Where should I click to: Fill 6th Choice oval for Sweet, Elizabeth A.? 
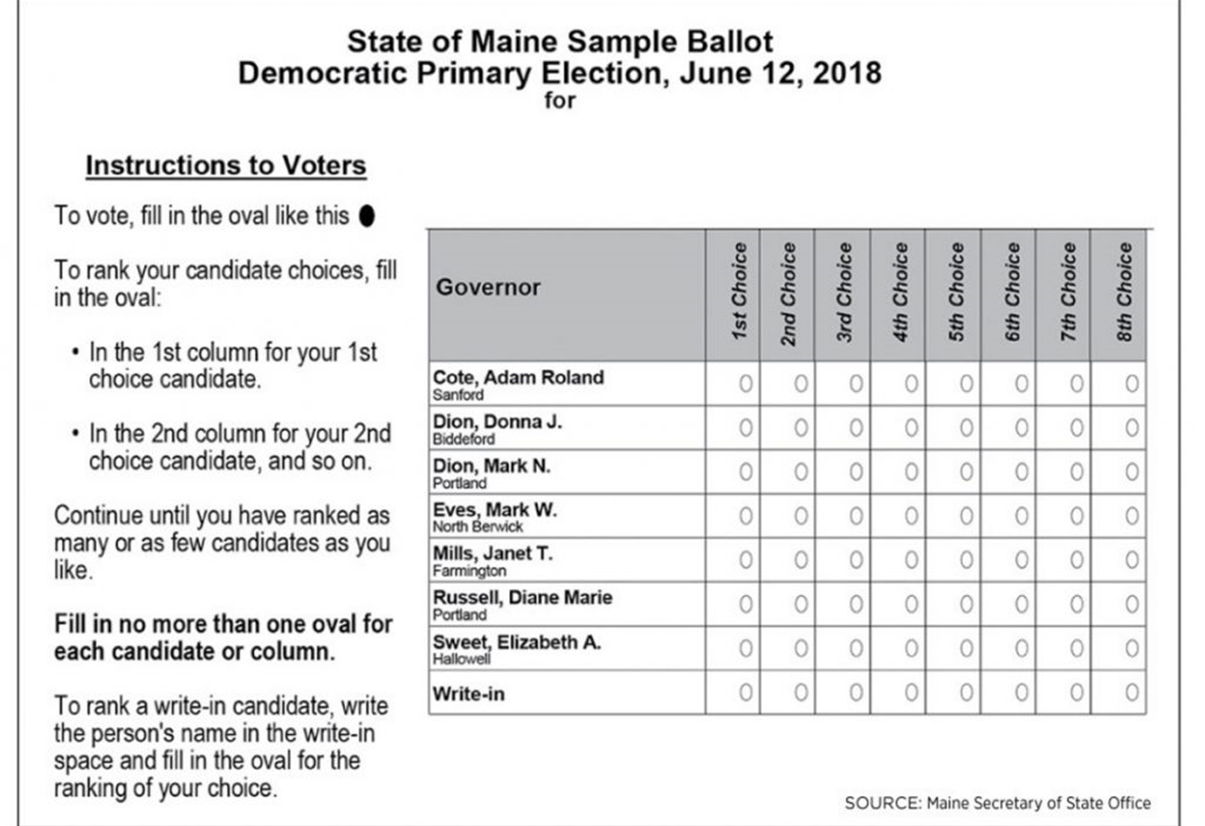[1021, 647]
